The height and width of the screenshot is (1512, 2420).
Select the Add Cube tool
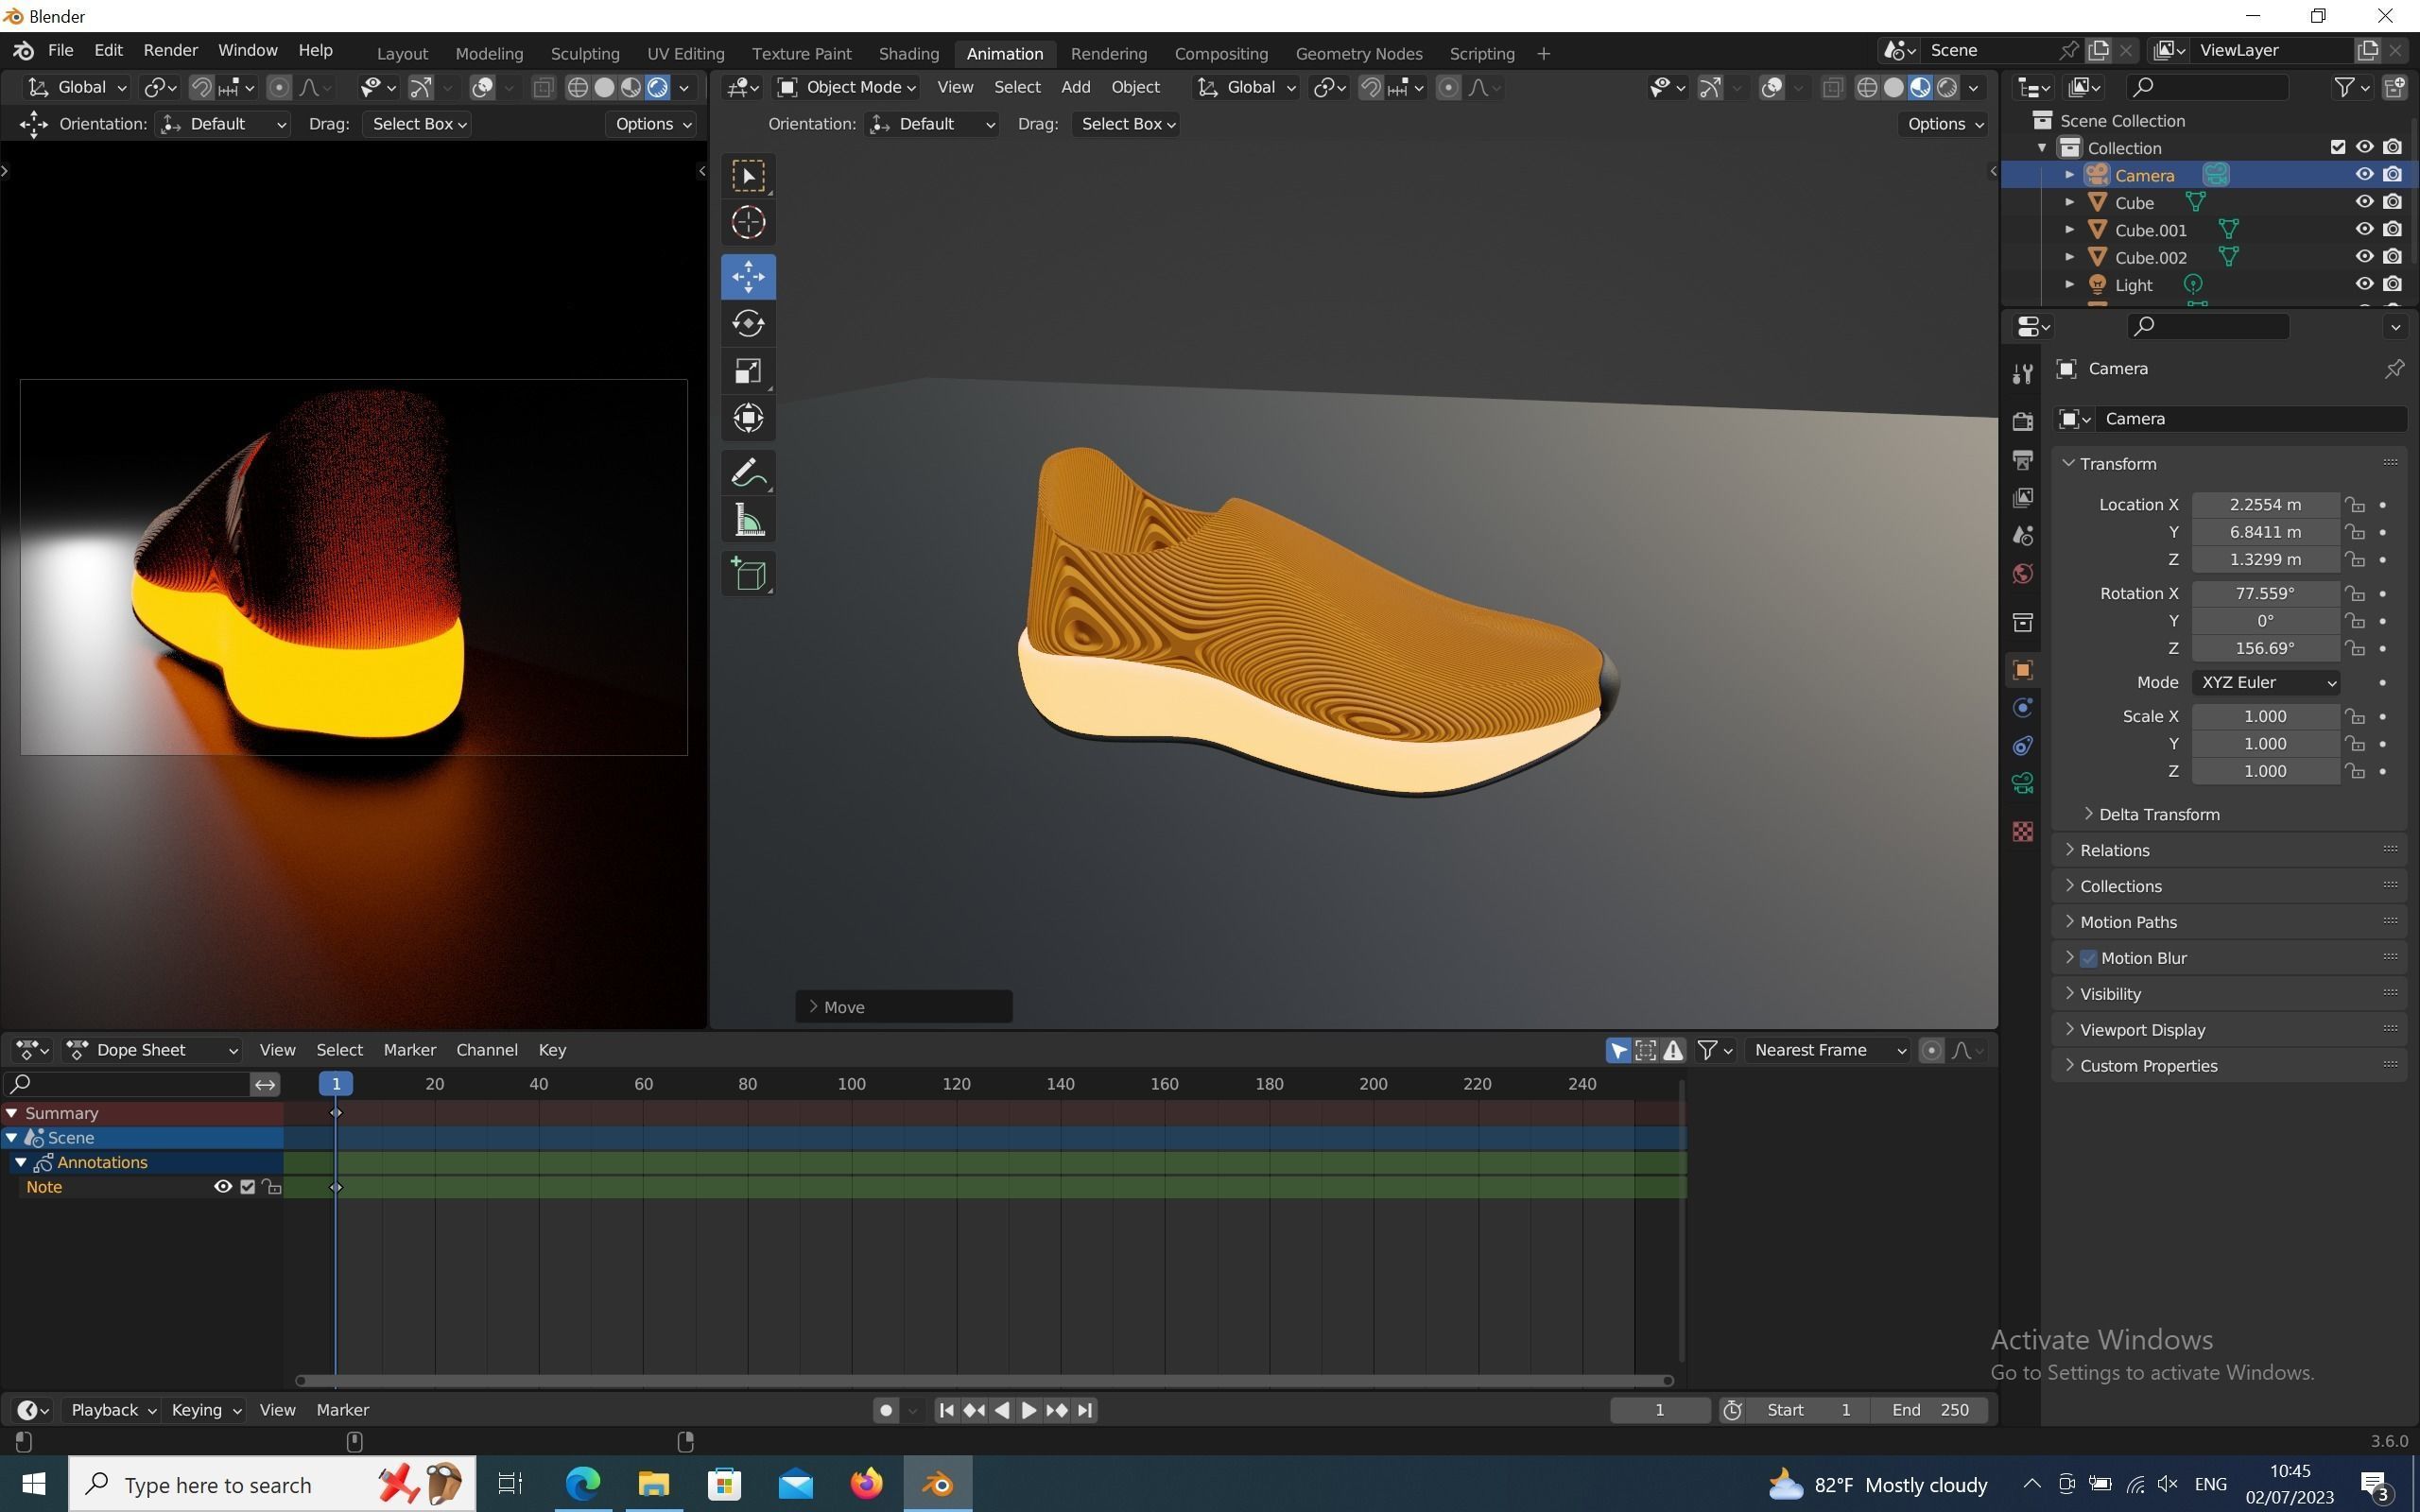coord(748,575)
